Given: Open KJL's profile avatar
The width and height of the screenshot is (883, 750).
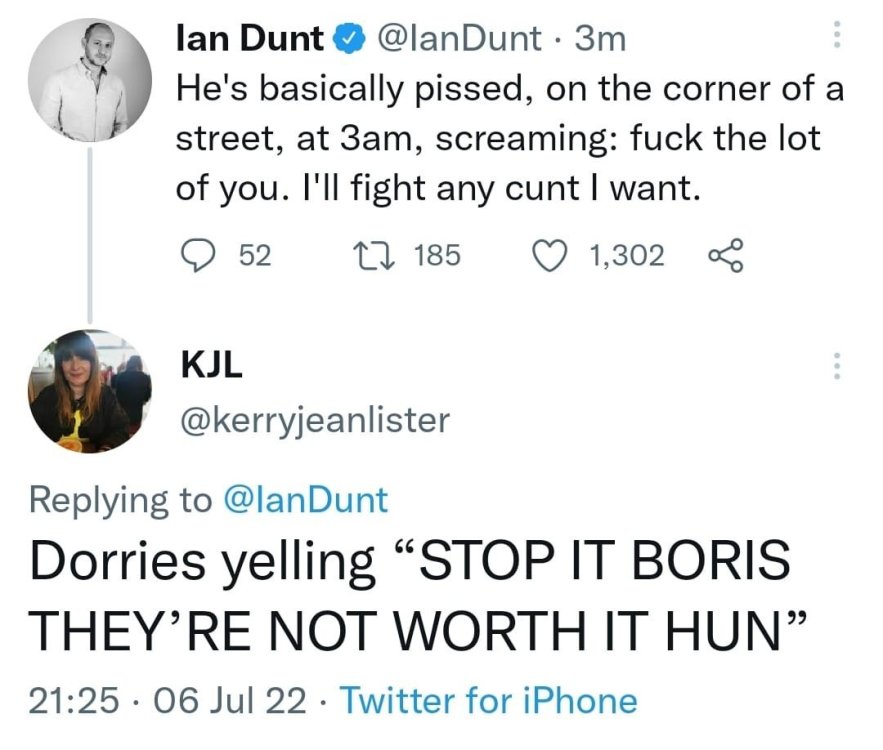Looking at the screenshot, I should pyautogui.click(x=90, y=391).
